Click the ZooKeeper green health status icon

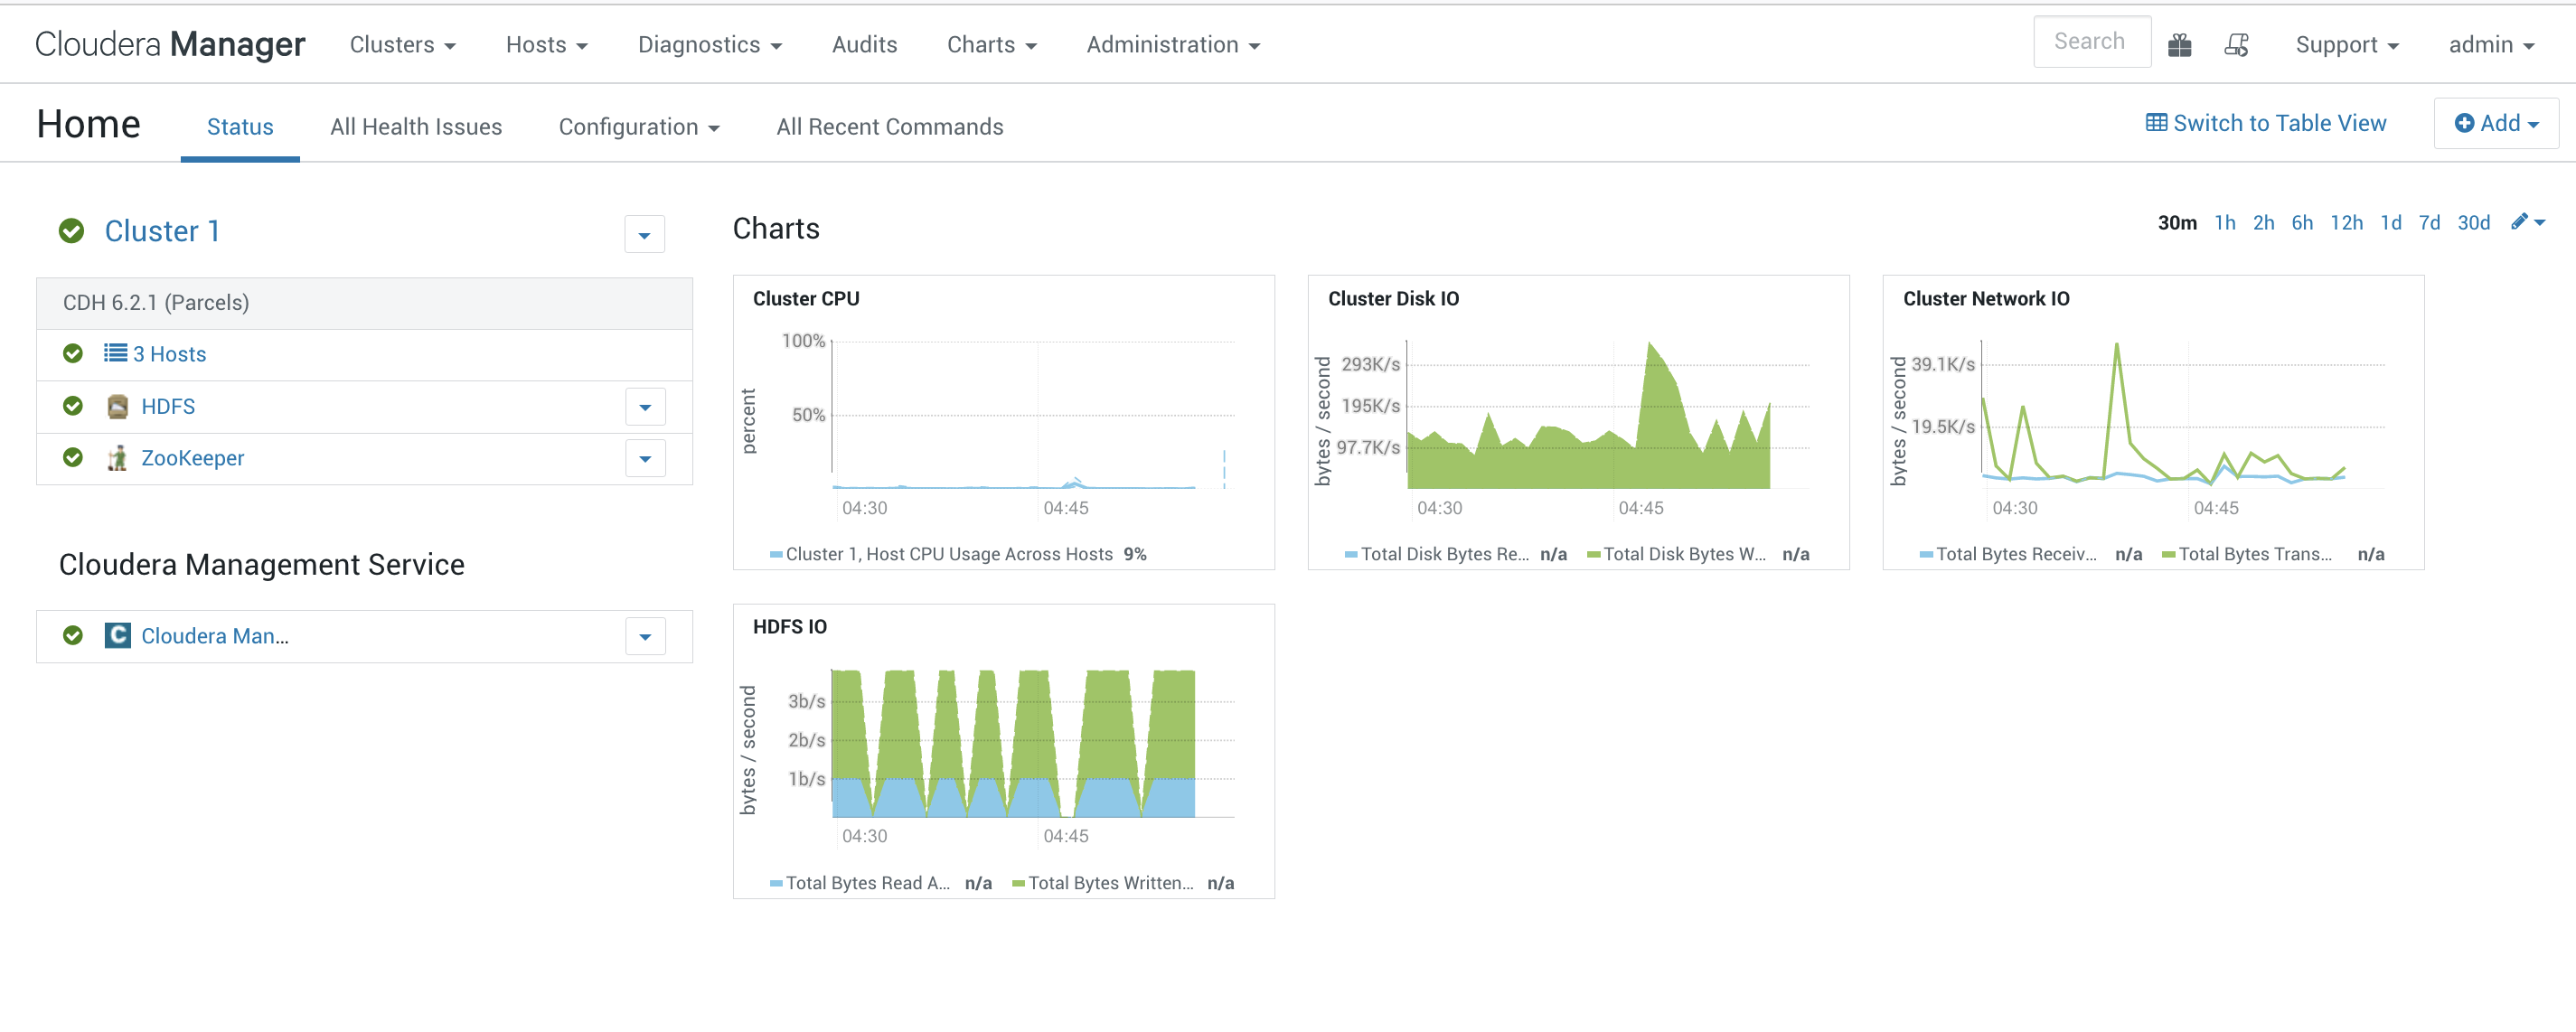(73, 458)
